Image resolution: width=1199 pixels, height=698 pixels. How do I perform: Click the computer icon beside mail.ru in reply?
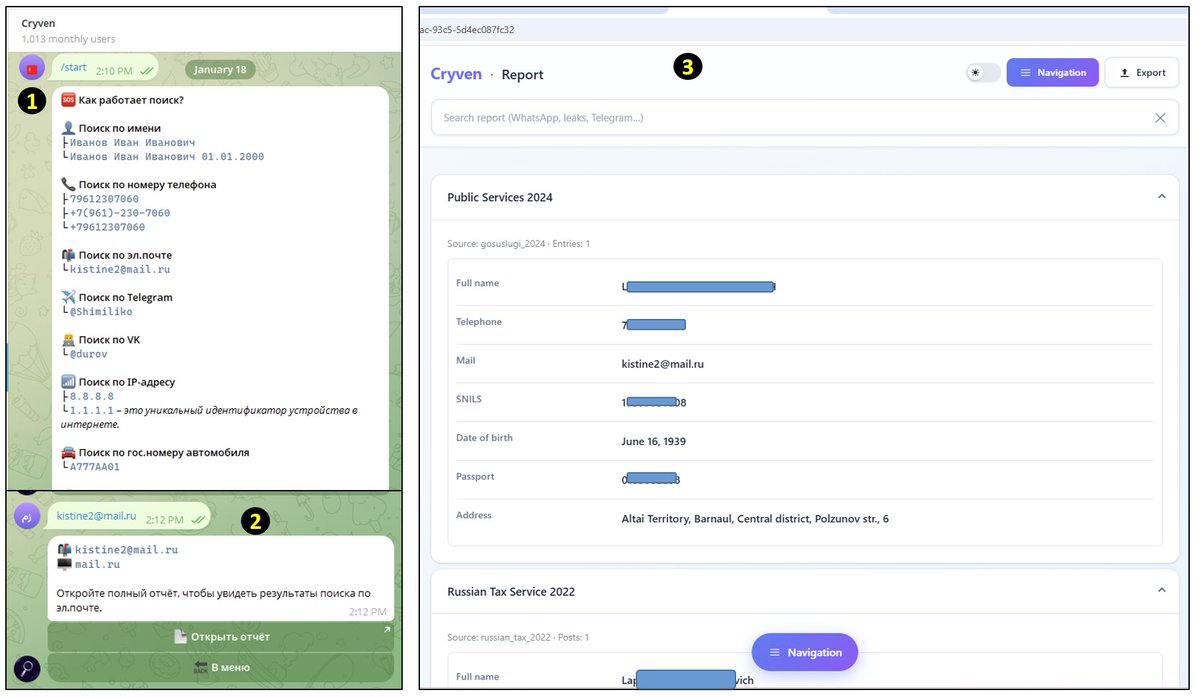tap(64, 564)
